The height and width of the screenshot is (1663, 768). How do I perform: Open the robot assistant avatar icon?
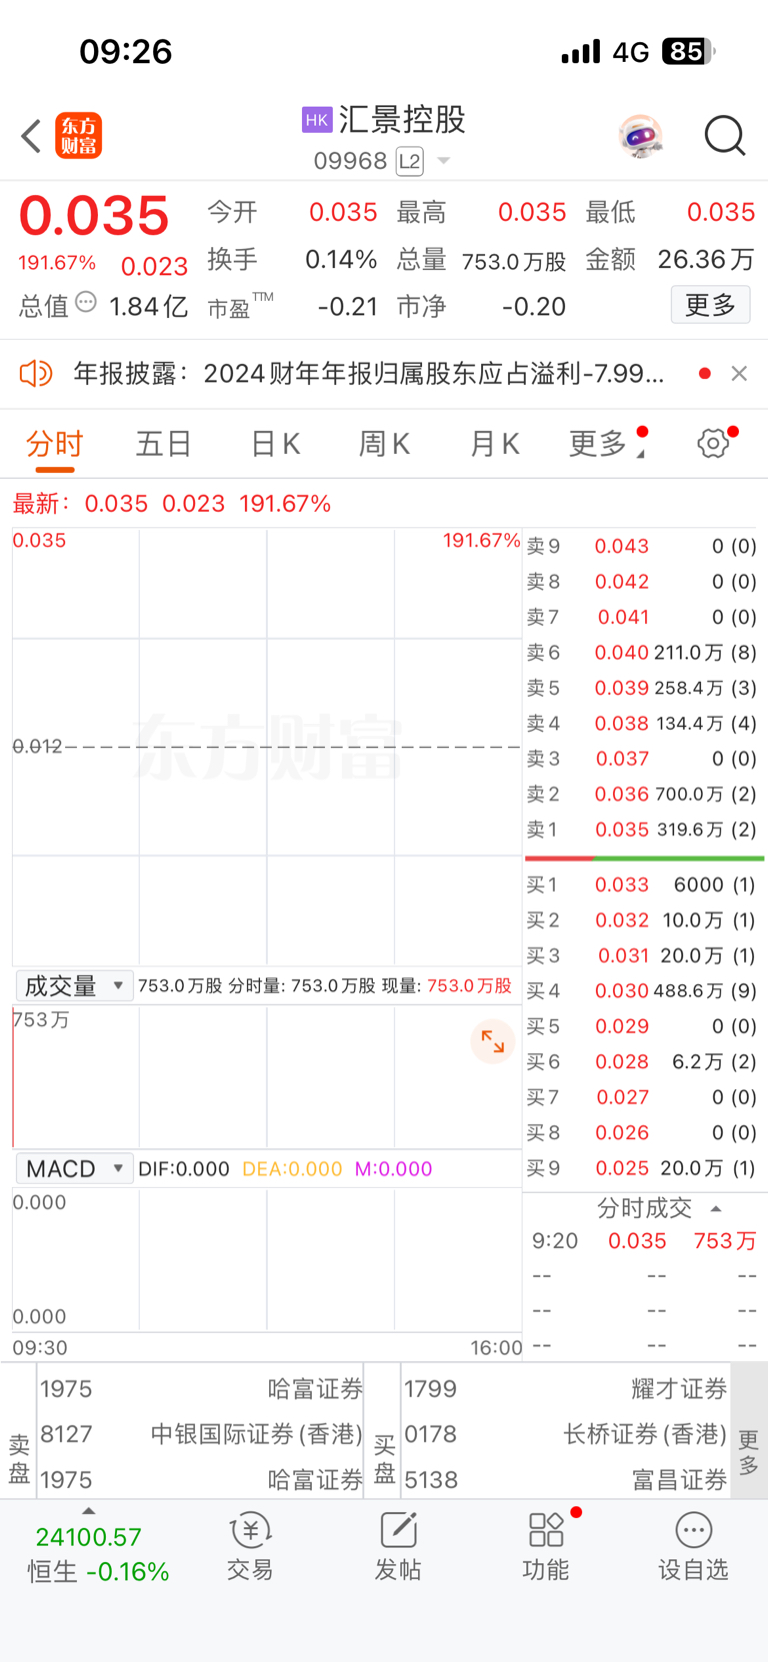(640, 136)
